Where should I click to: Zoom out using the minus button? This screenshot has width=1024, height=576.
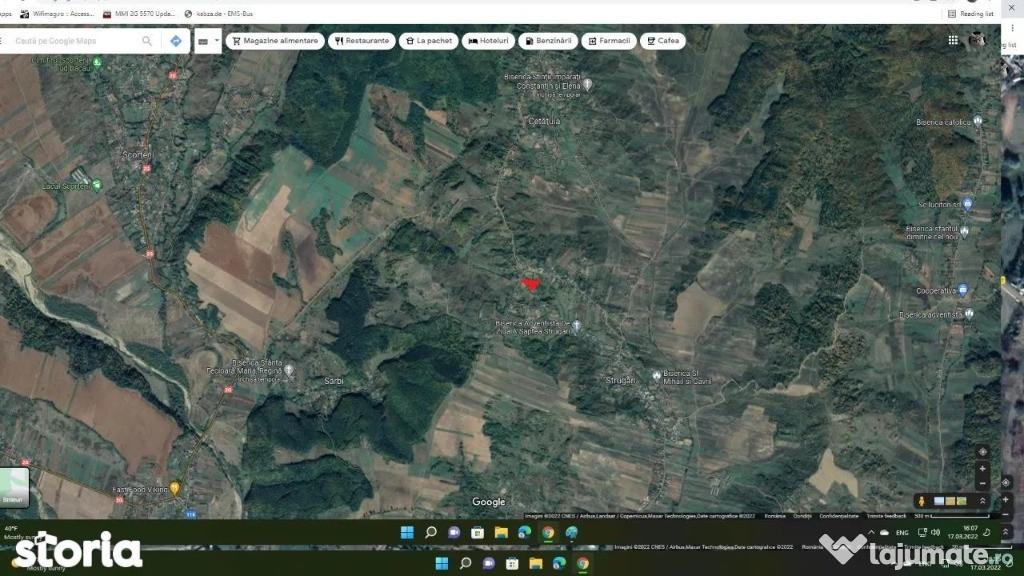pos(983,482)
